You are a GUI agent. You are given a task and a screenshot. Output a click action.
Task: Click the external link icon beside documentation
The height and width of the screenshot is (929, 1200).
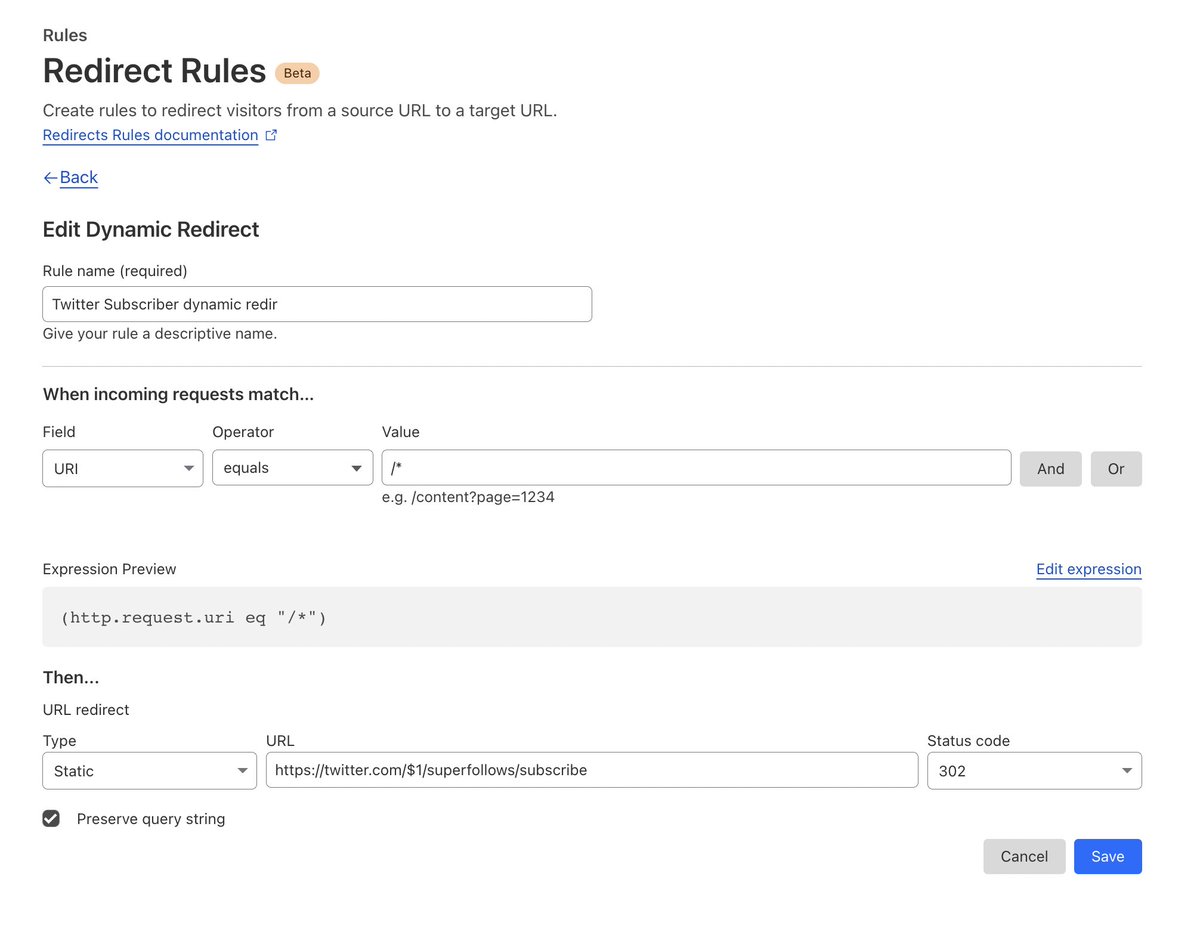click(x=270, y=134)
